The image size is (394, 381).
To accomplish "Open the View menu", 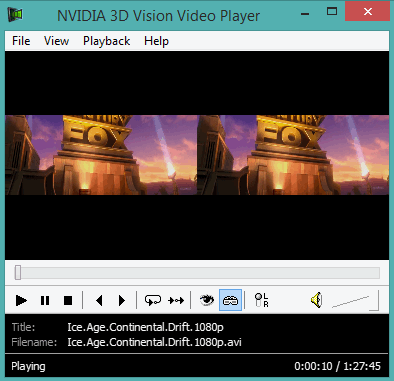I will tap(56, 41).
